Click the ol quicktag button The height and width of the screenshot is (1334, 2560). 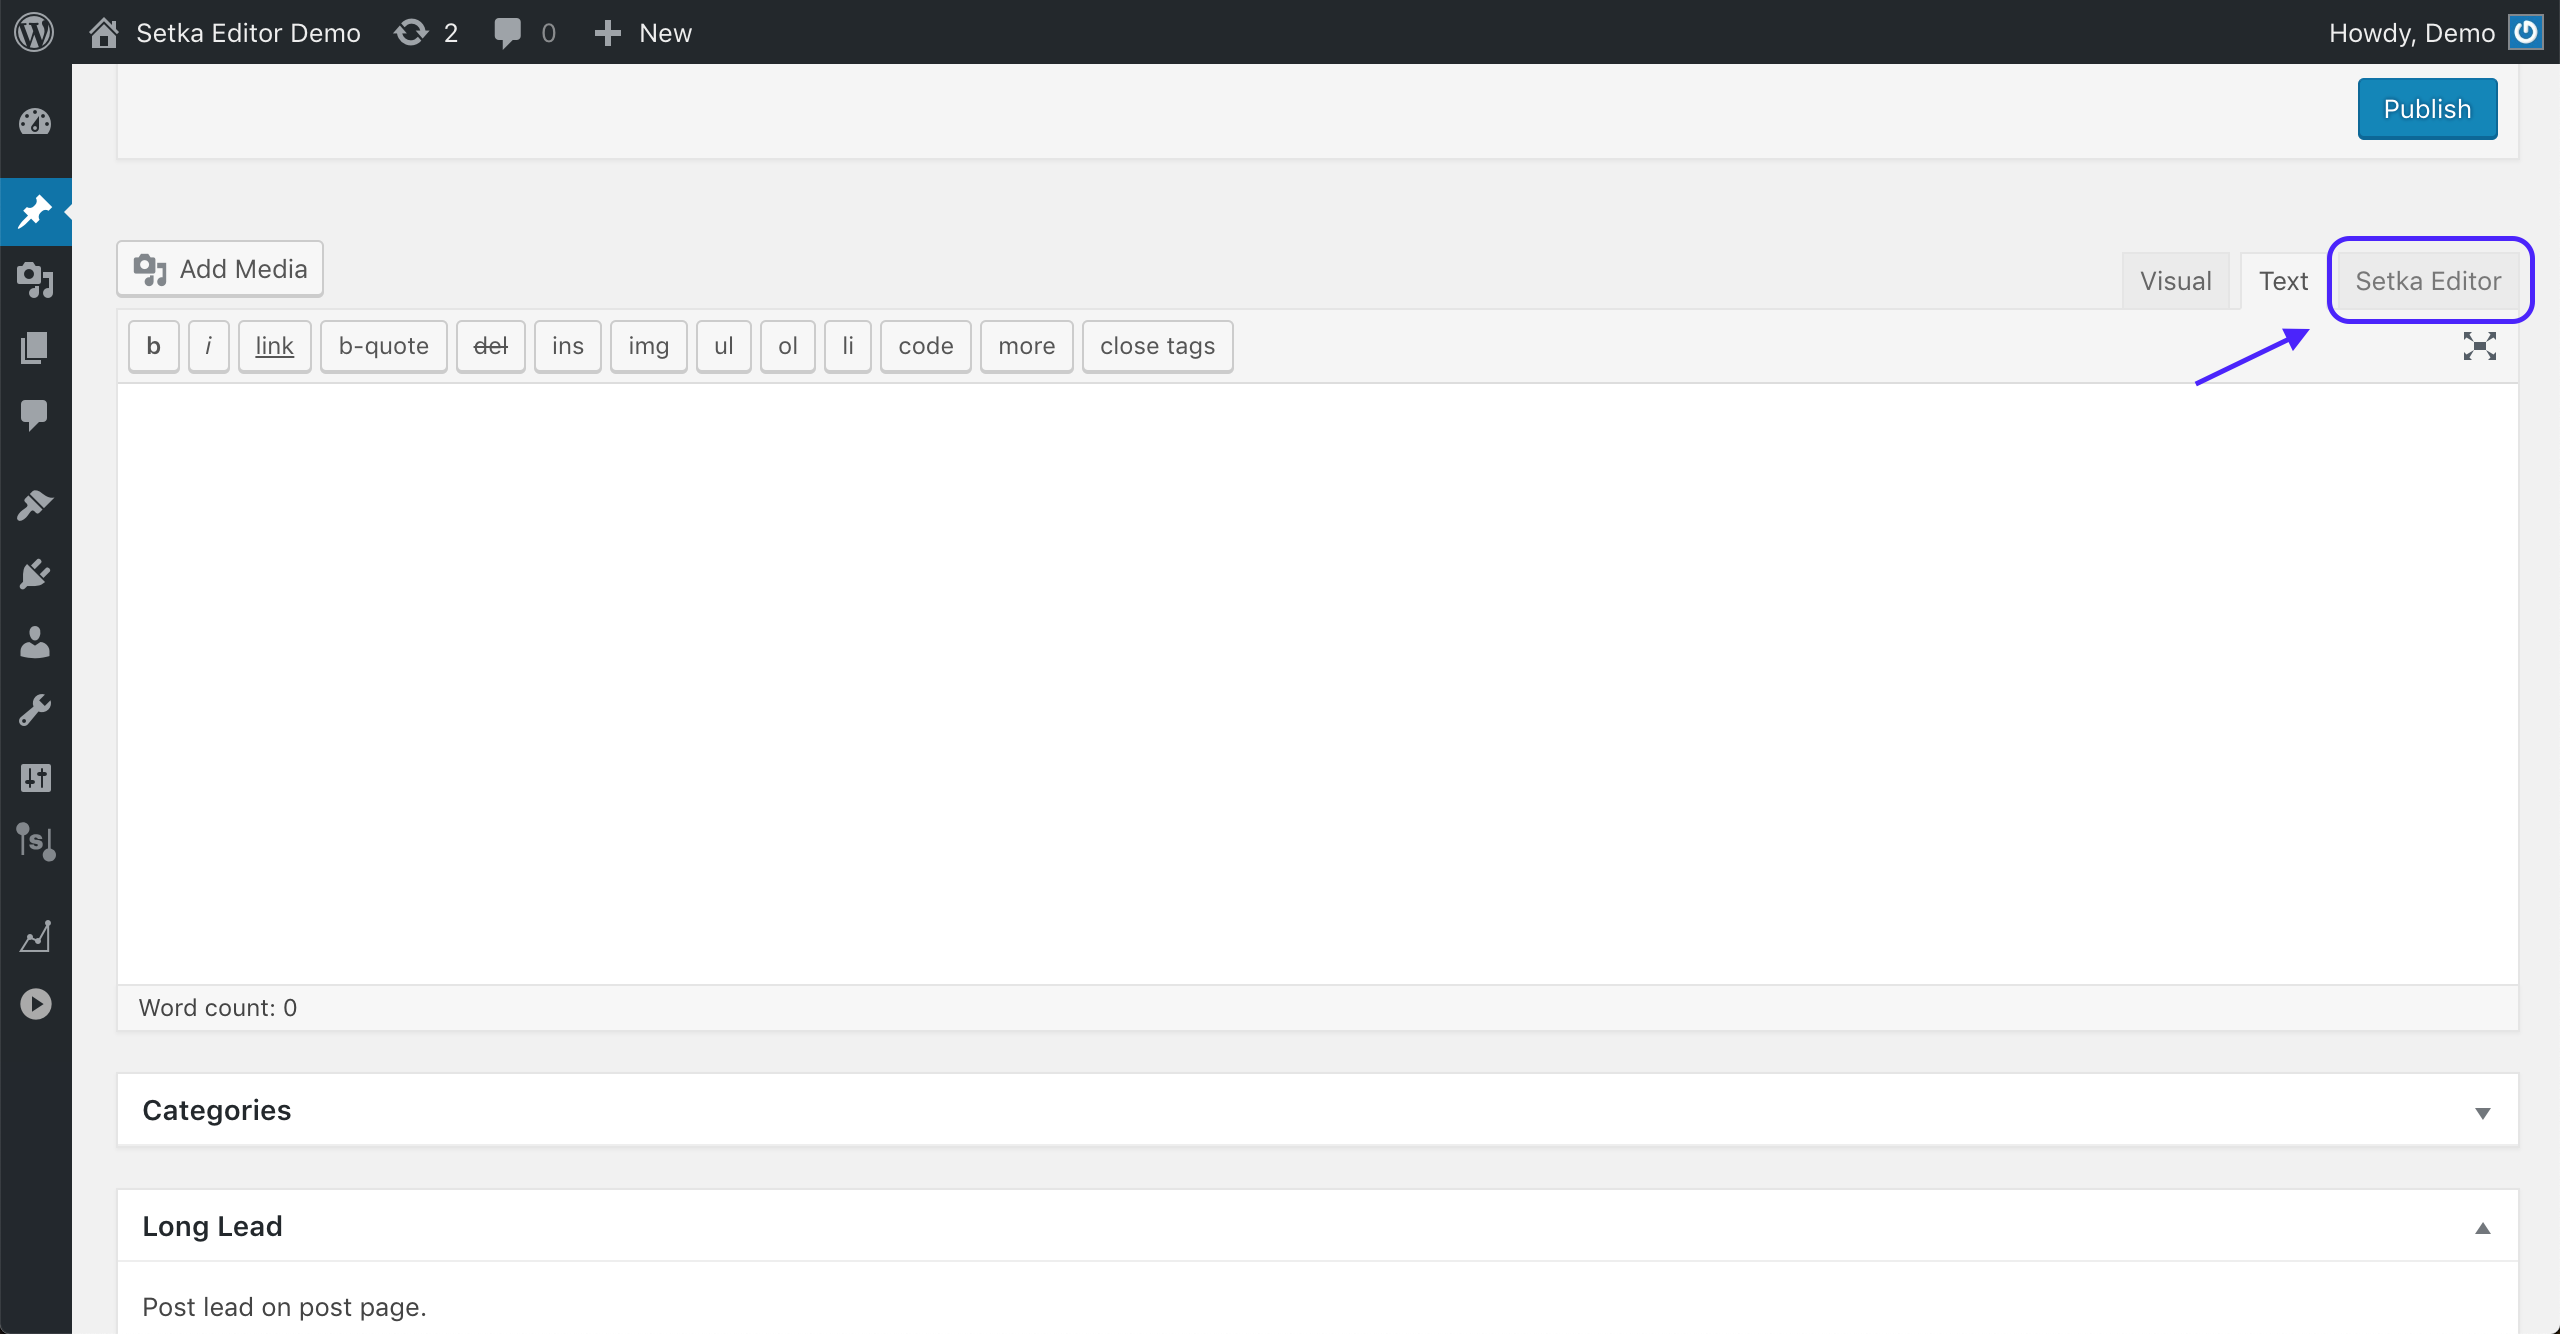(x=787, y=346)
